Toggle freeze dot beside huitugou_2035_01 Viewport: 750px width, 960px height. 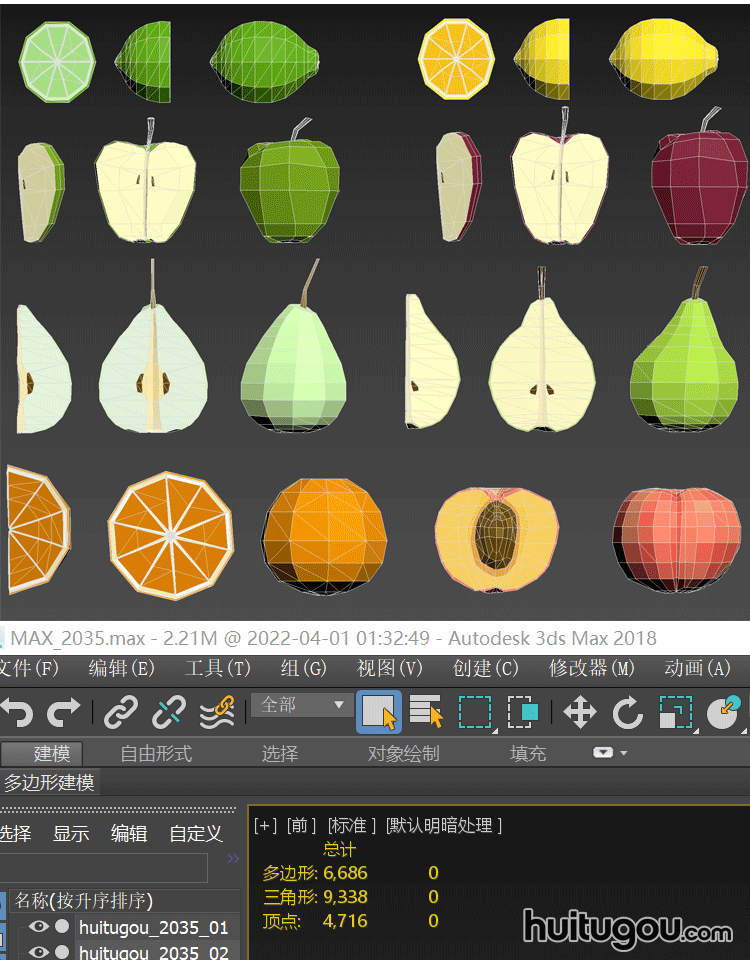62,927
